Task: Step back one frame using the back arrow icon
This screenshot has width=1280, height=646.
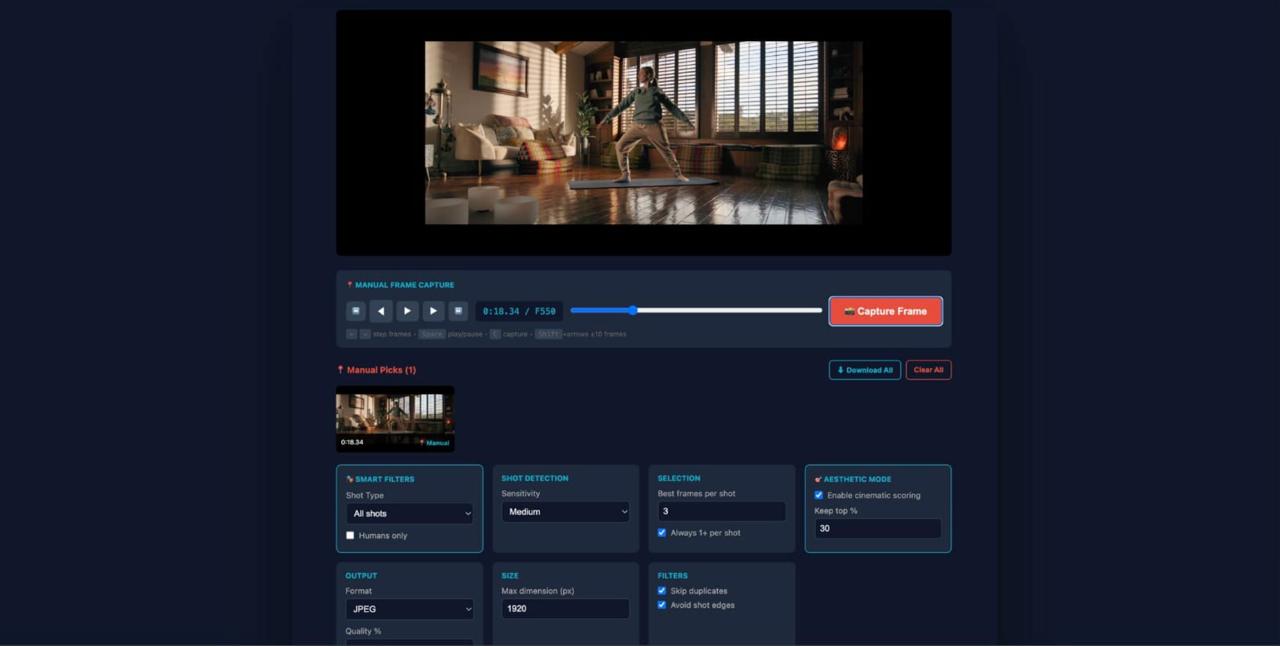Action: (381, 310)
